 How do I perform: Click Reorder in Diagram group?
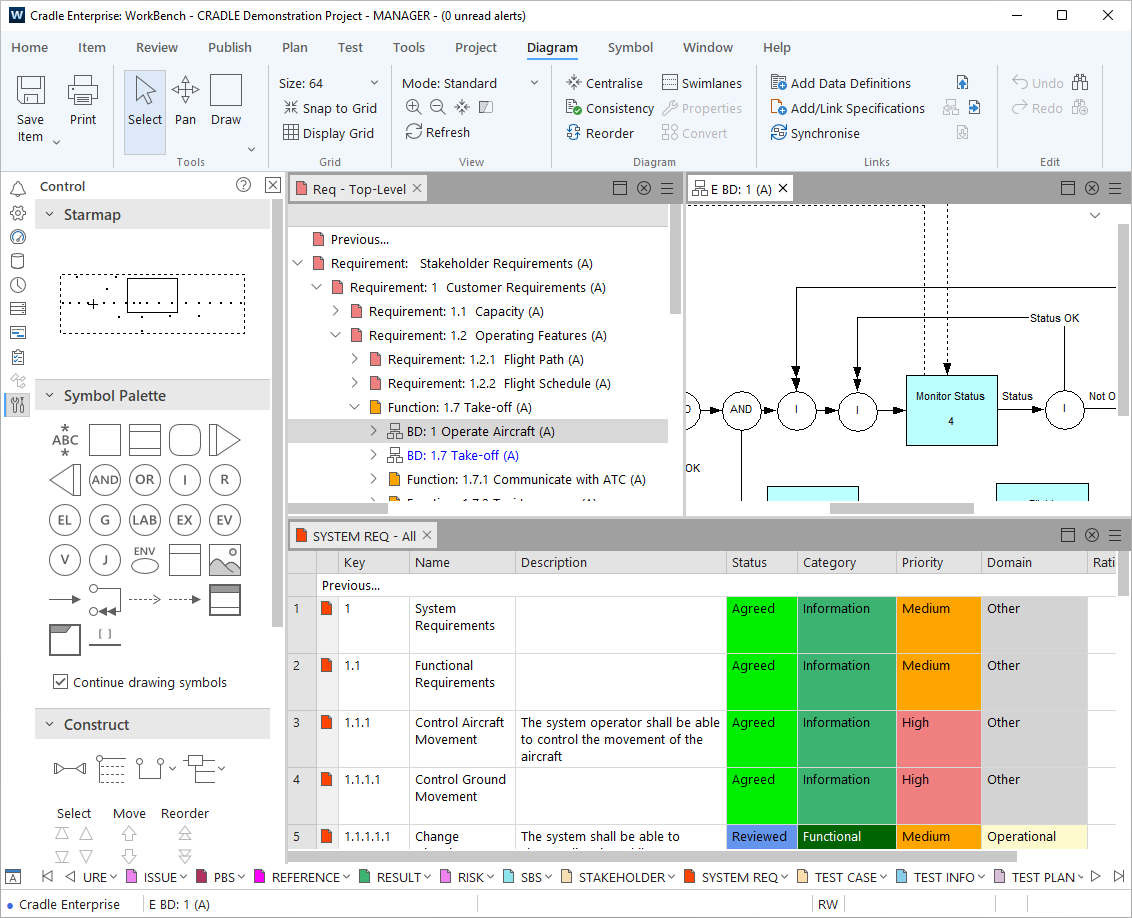600,134
